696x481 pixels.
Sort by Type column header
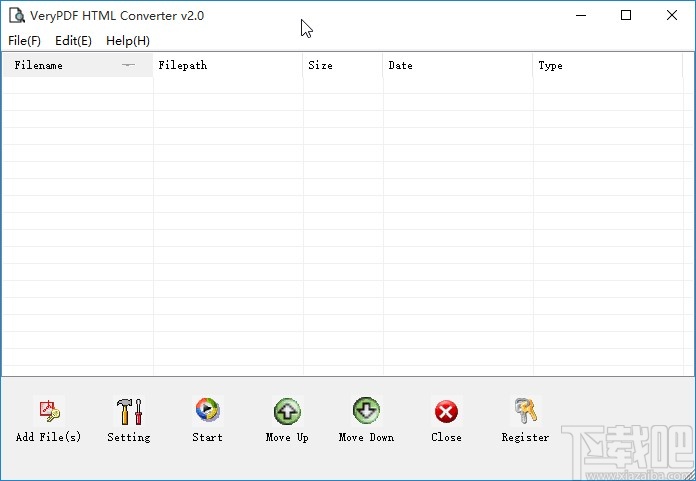point(608,65)
